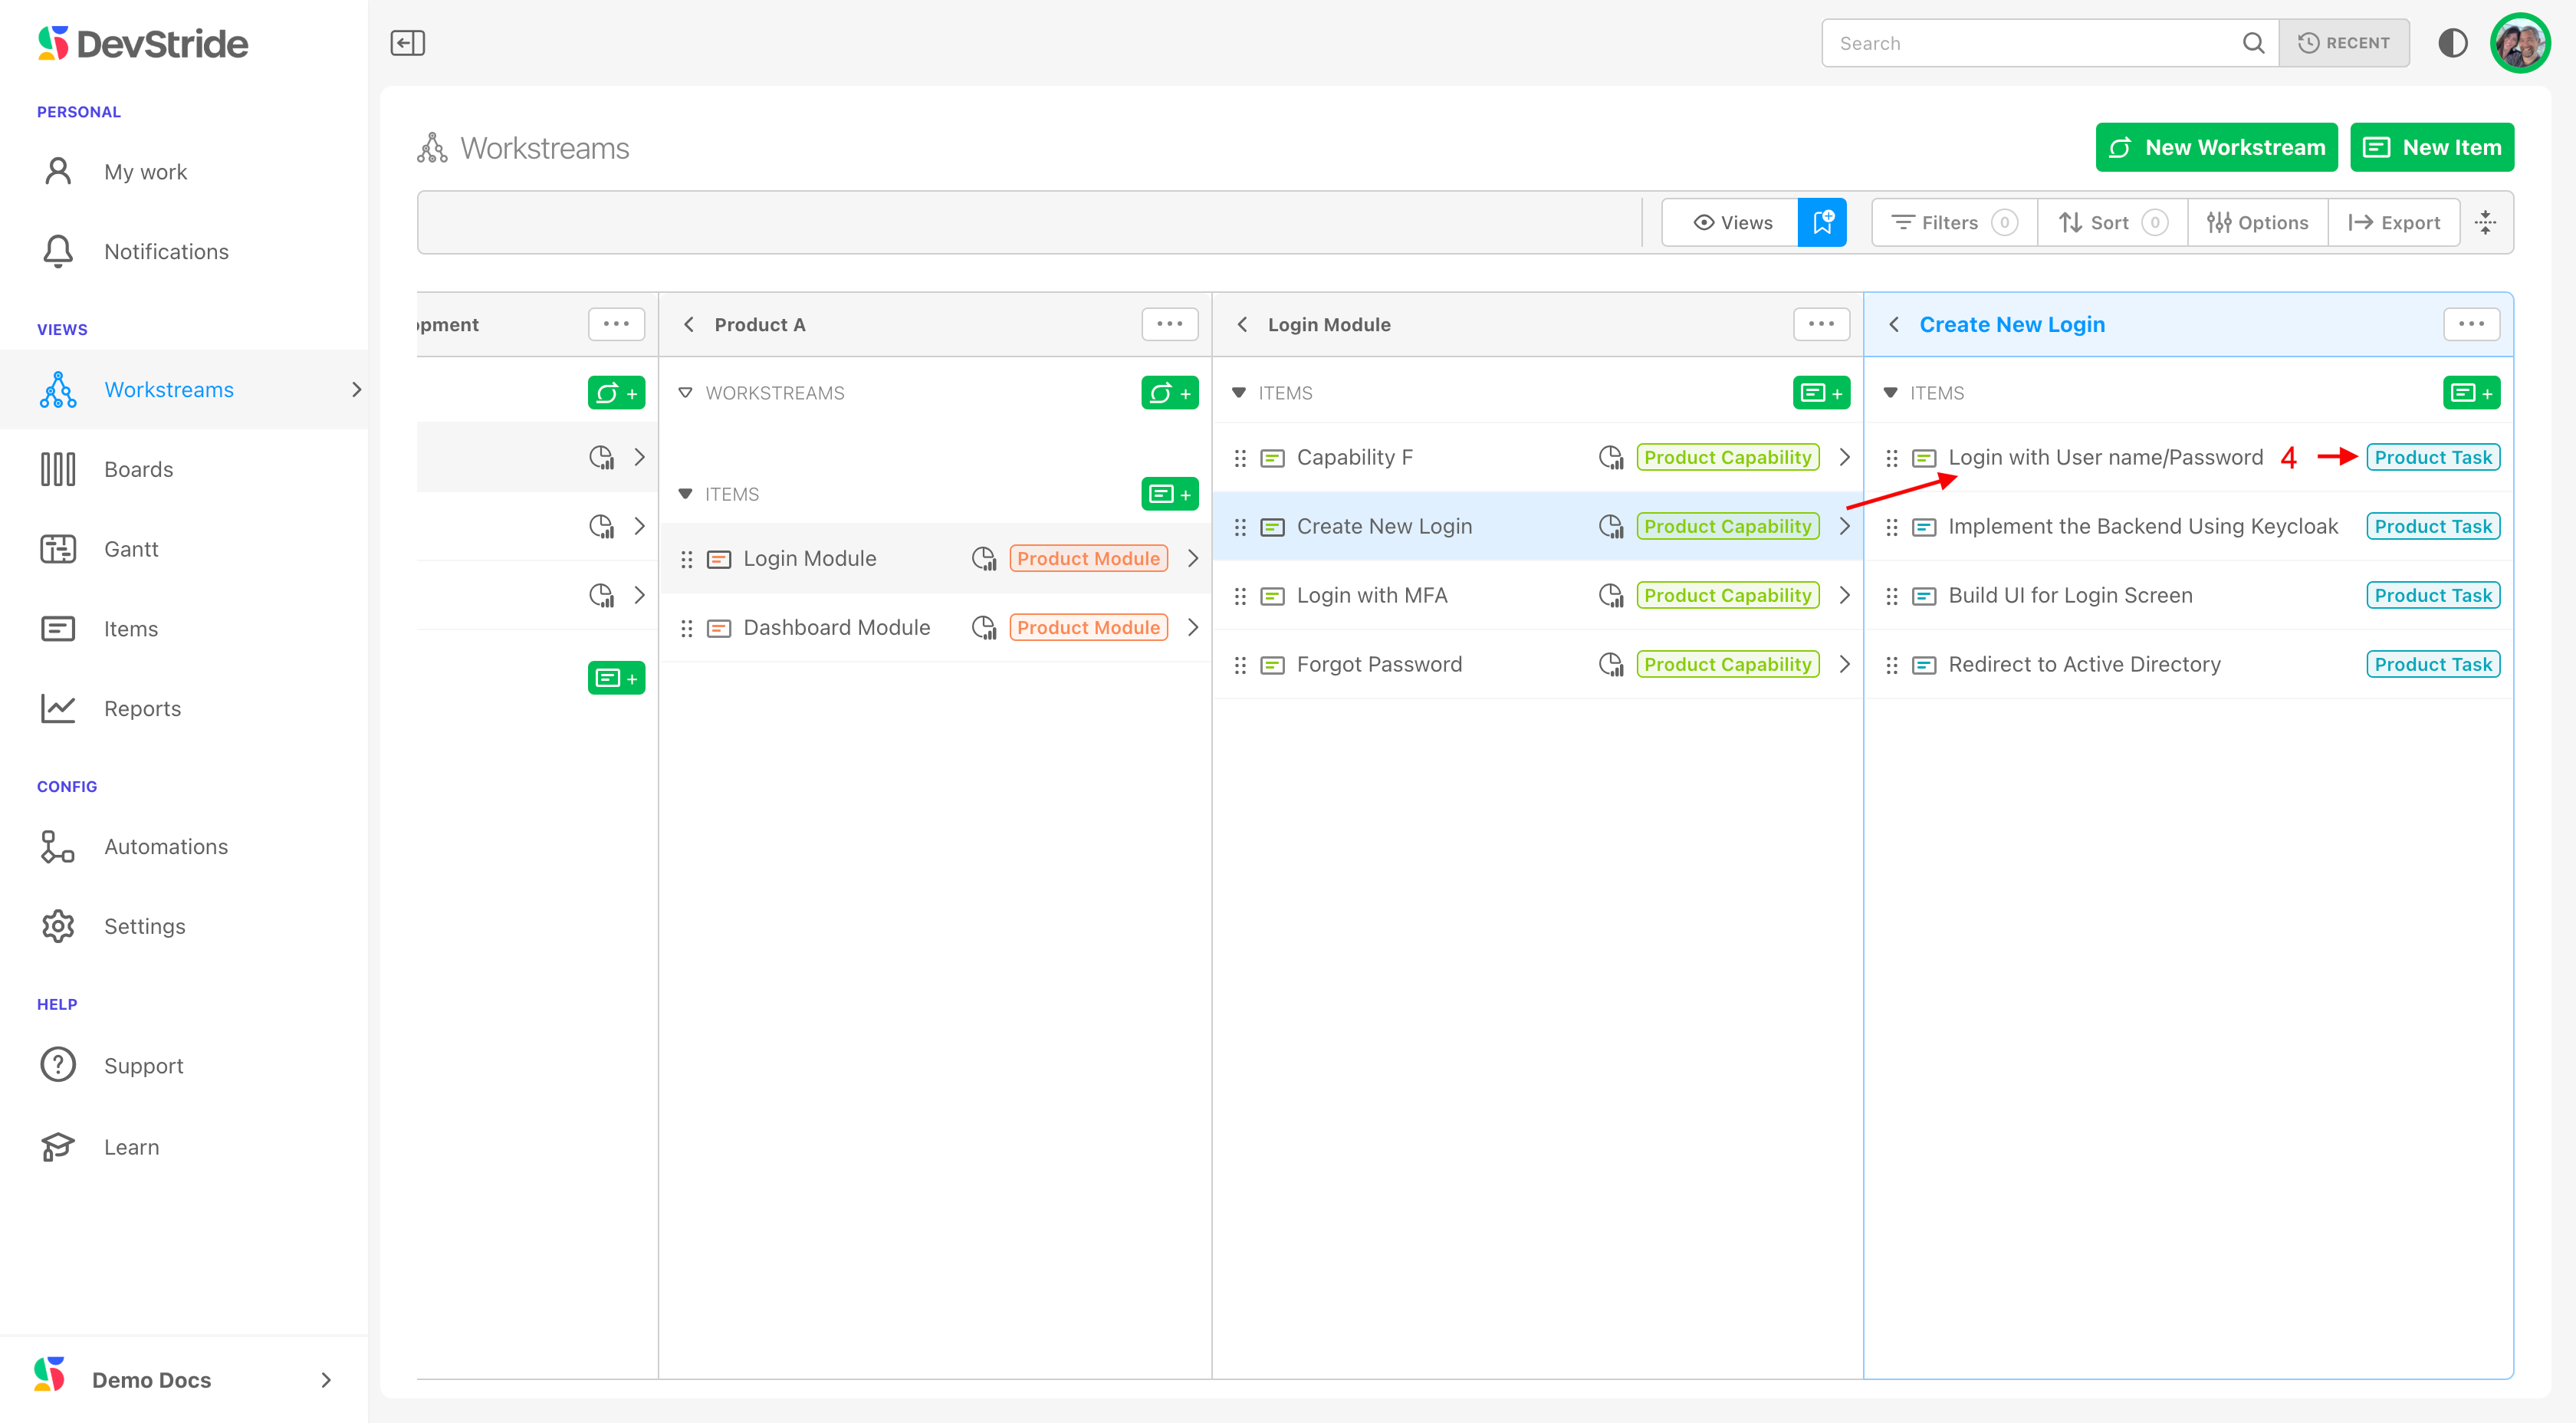Click the New Workstream button
2576x1423 pixels.
2216,148
